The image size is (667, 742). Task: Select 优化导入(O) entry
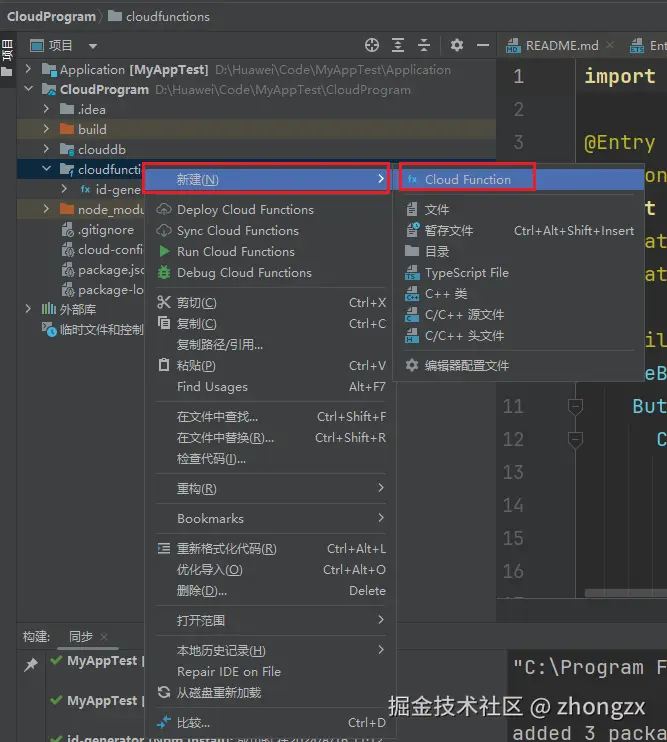pos(271,570)
